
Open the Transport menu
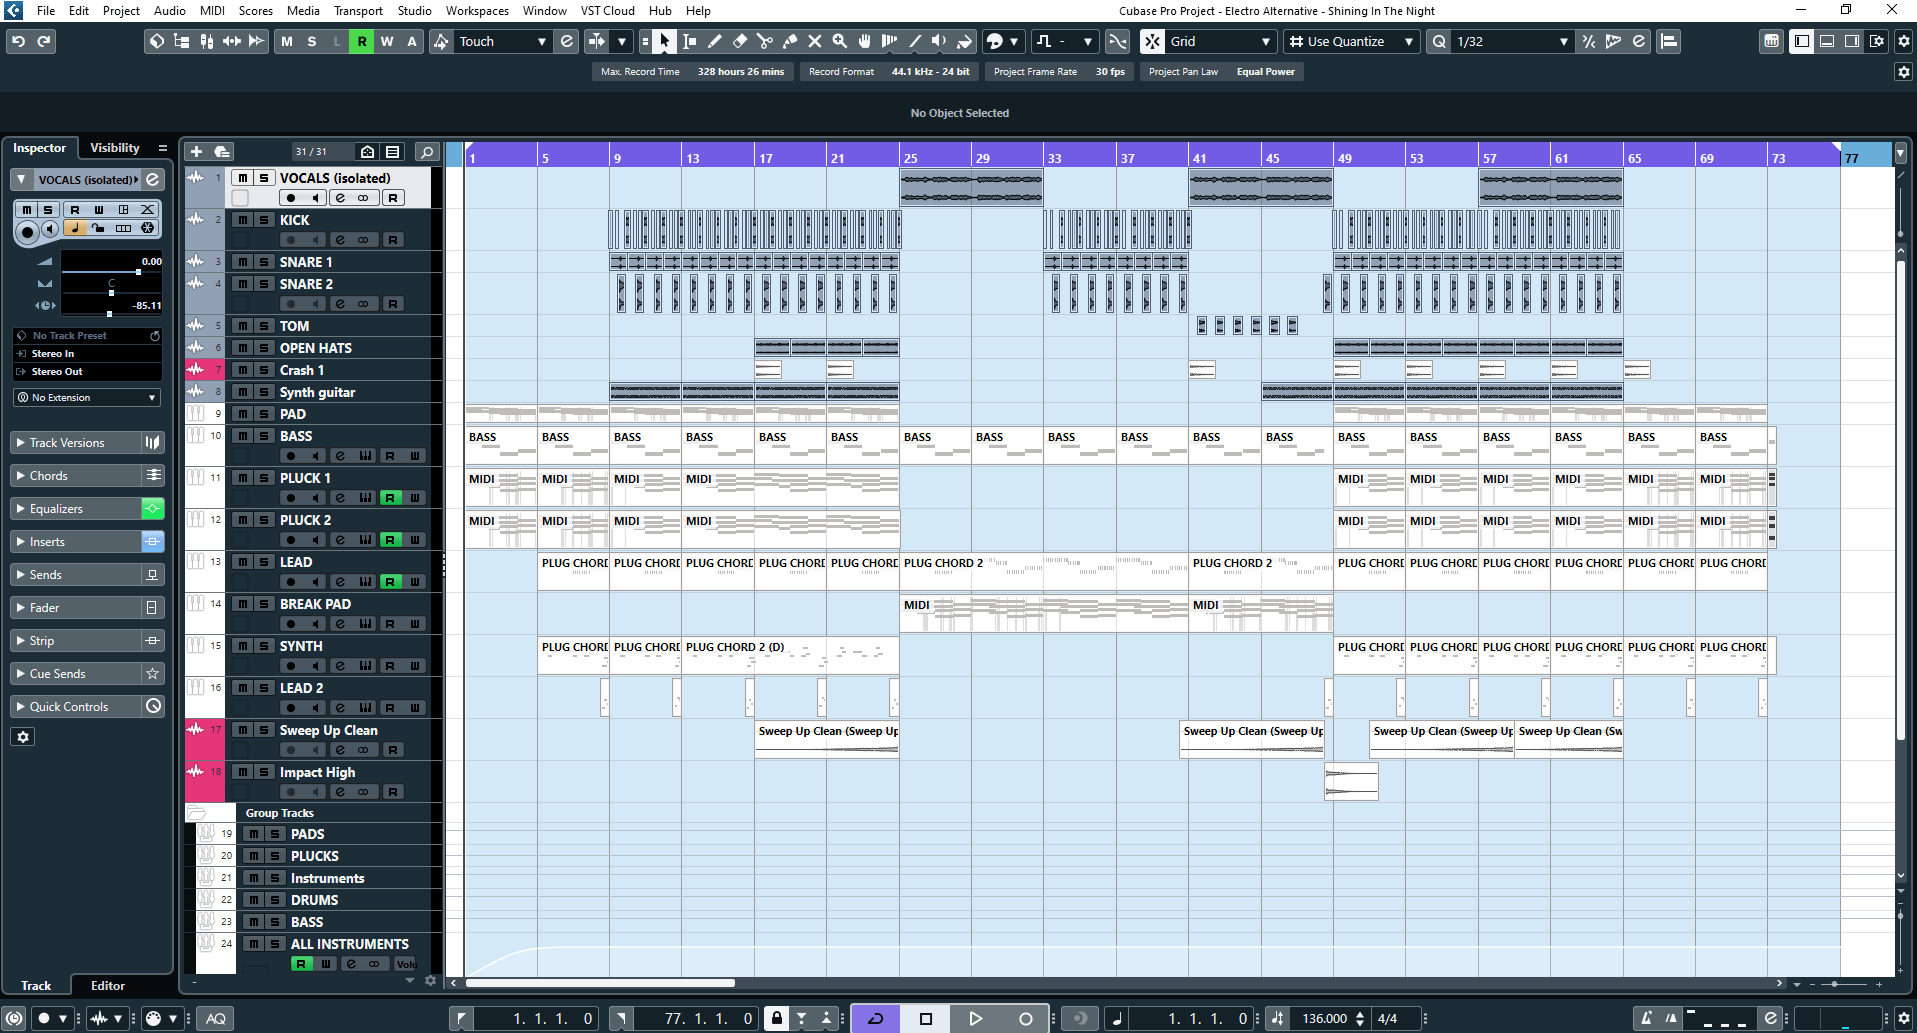358,11
